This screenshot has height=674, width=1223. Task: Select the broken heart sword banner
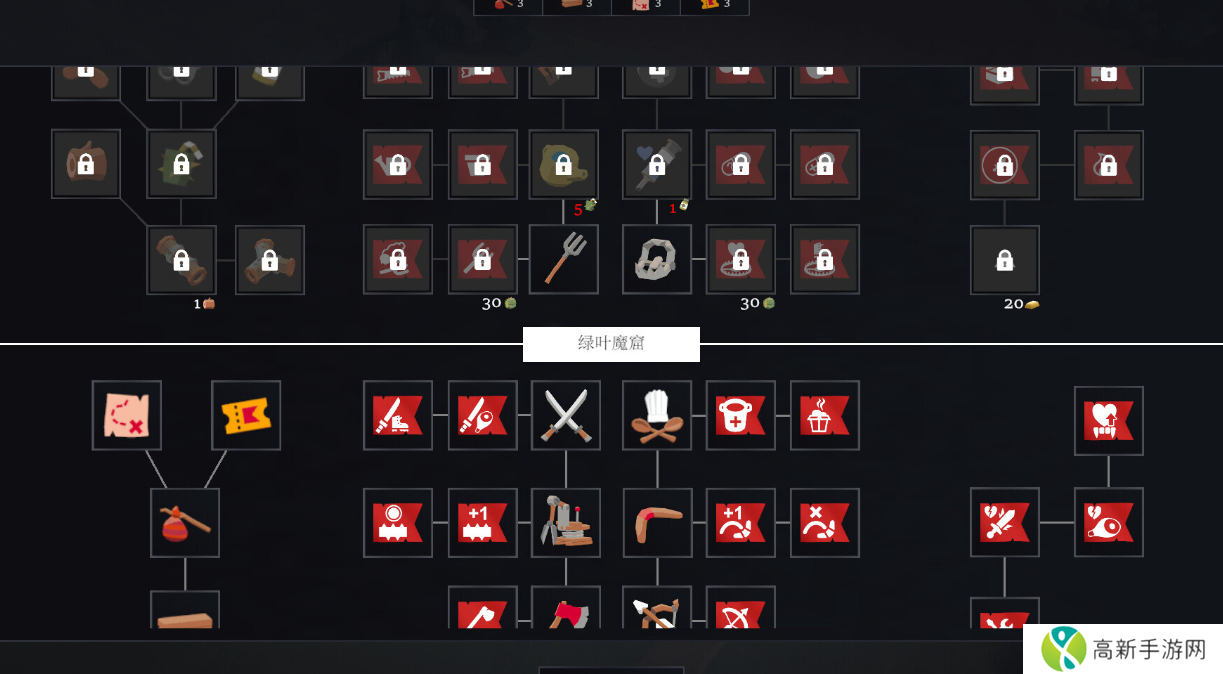click(1005, 522)
